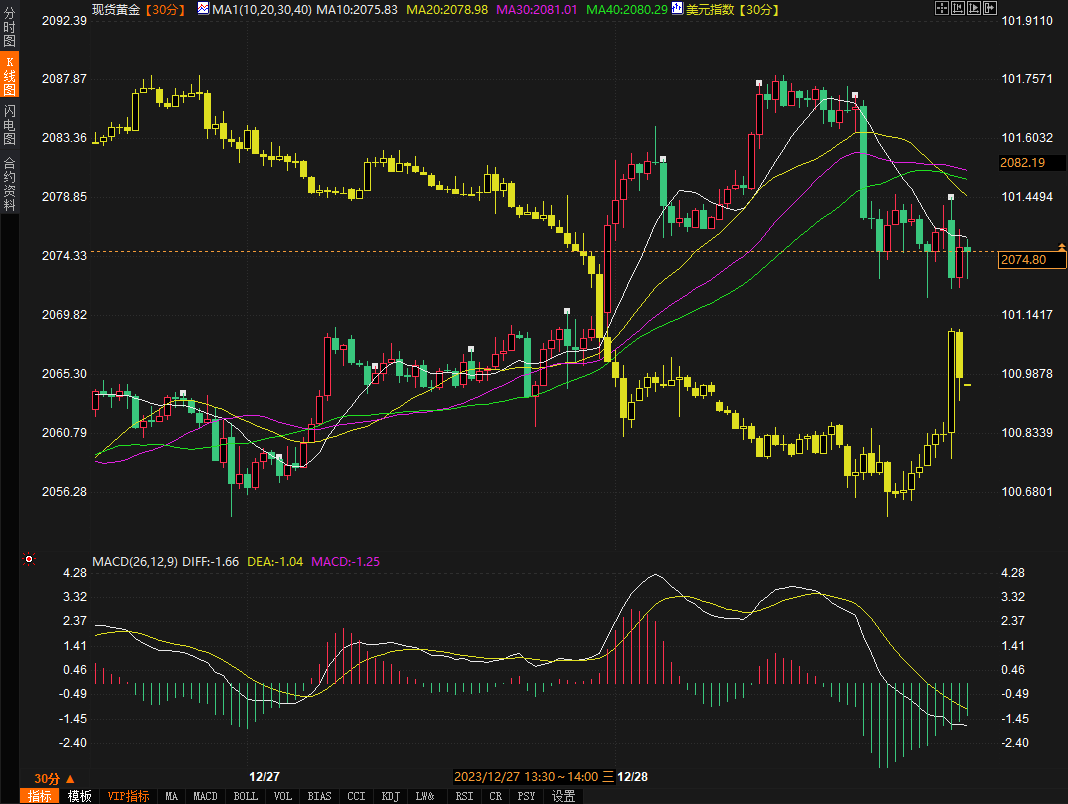Click the icon before 美元指数 overlay label

(x=678, y=8)
